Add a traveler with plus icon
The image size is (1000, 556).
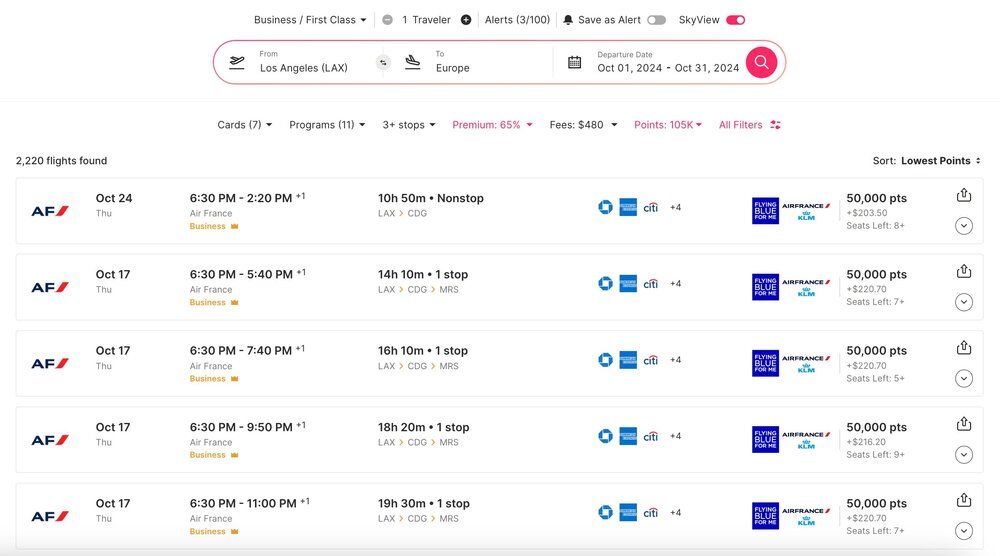click(466, 20)
